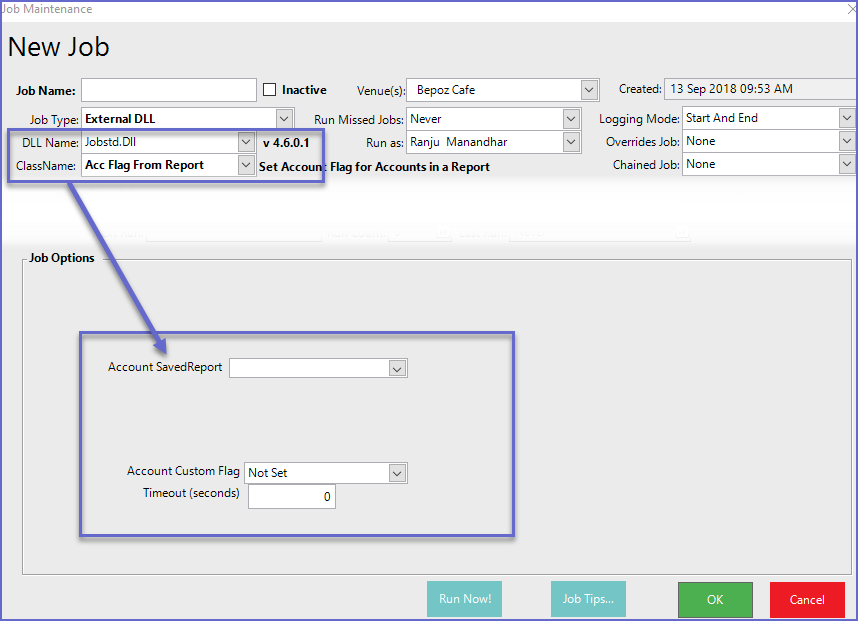Expand the Run as user dropdown
858x621 pixels.
(570, 142)
